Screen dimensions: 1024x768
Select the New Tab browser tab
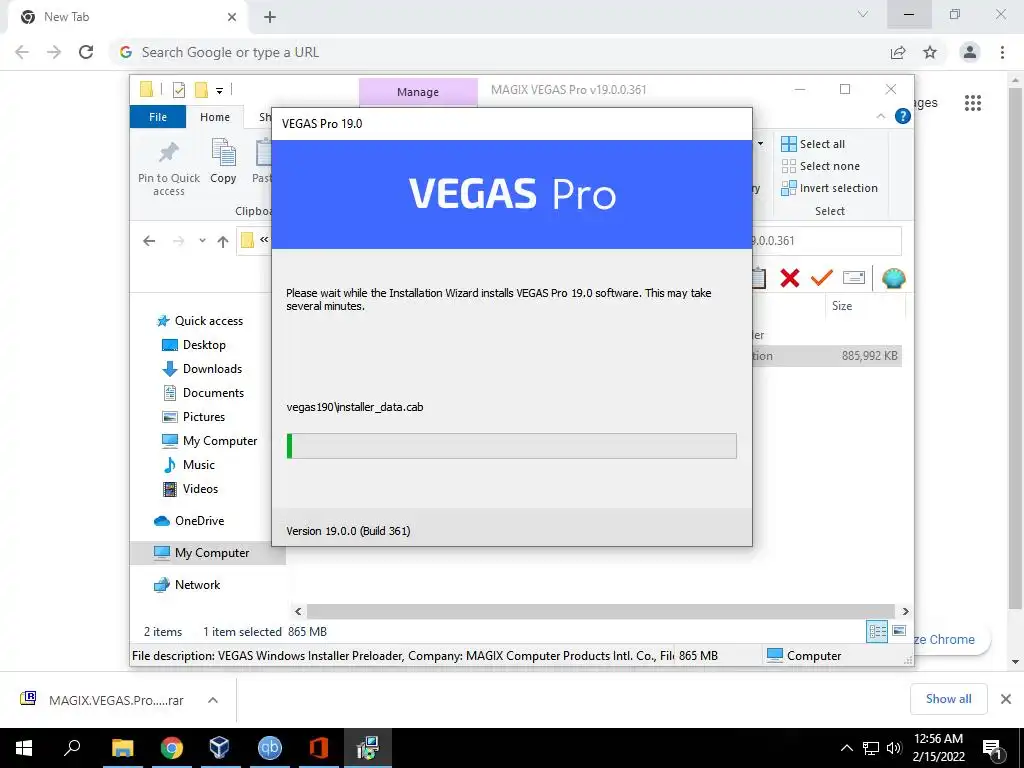[129, 18]
